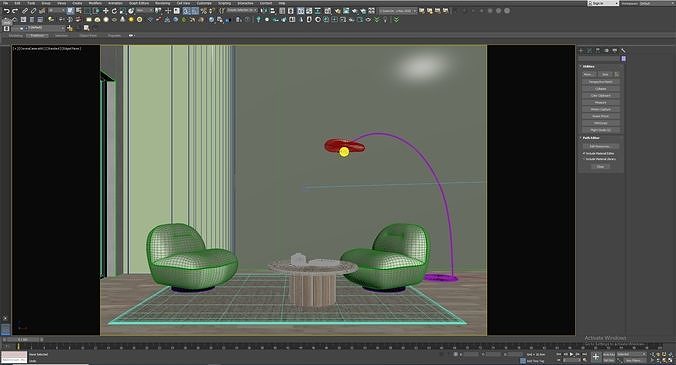Screen dimensions: 676x365
Task: Click the Redo arrow icon
Action: coord(15,11)
